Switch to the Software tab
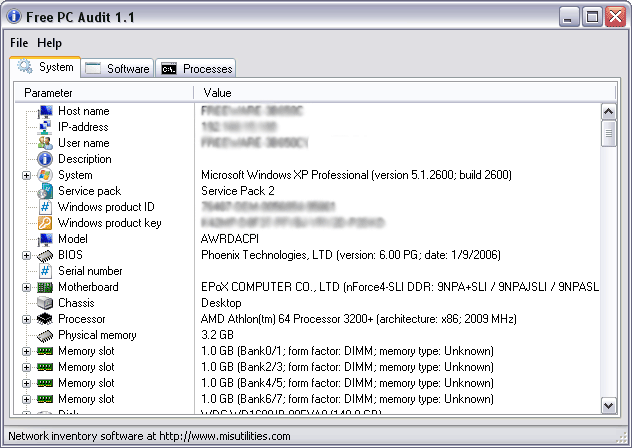This screenshot has width=632, height=448. point(118,69)
